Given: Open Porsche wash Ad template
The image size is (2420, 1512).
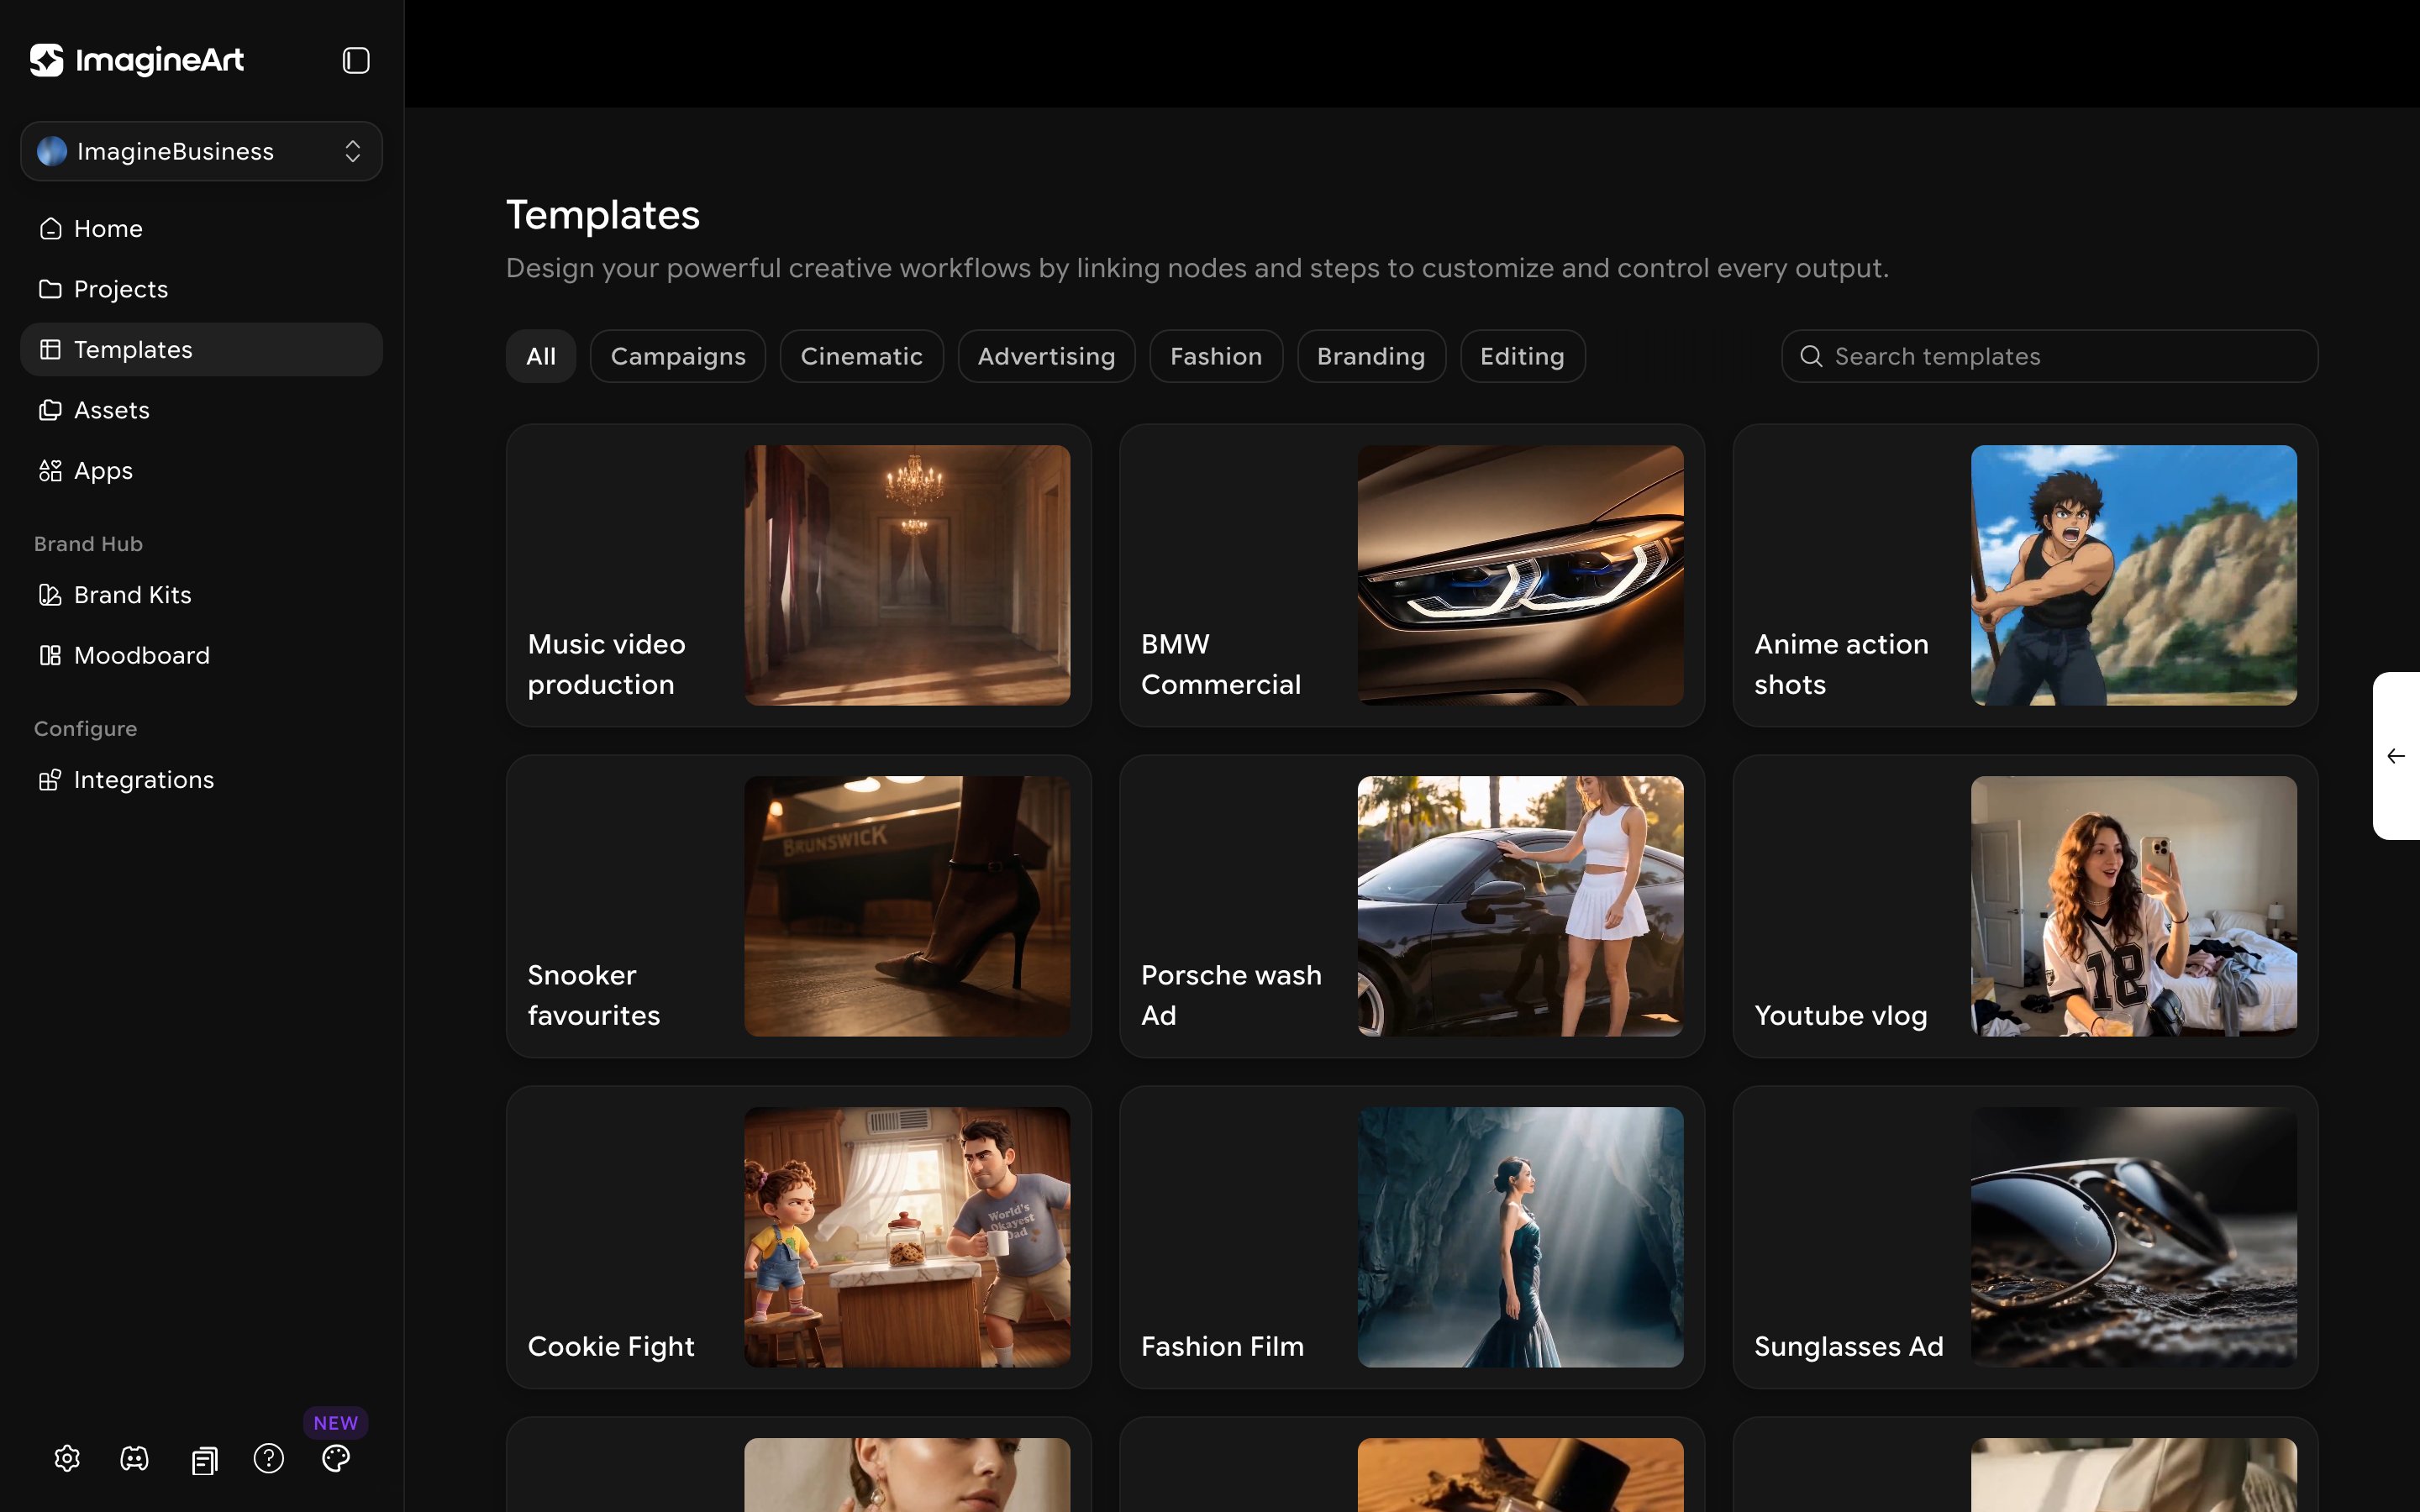Looking at the screenshot, I should (x=1411, y=906).
